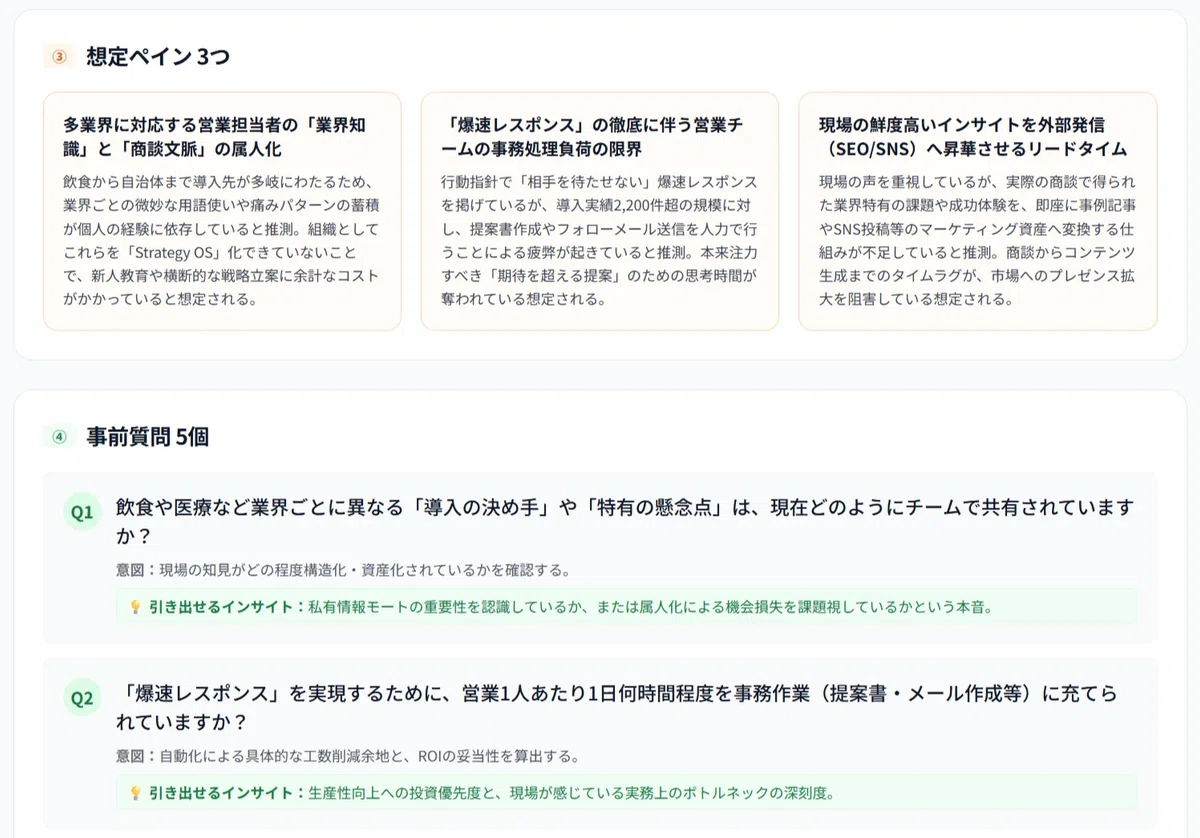Click the circled number 3 section badge
1200x838 pixels.
(59, 57)
